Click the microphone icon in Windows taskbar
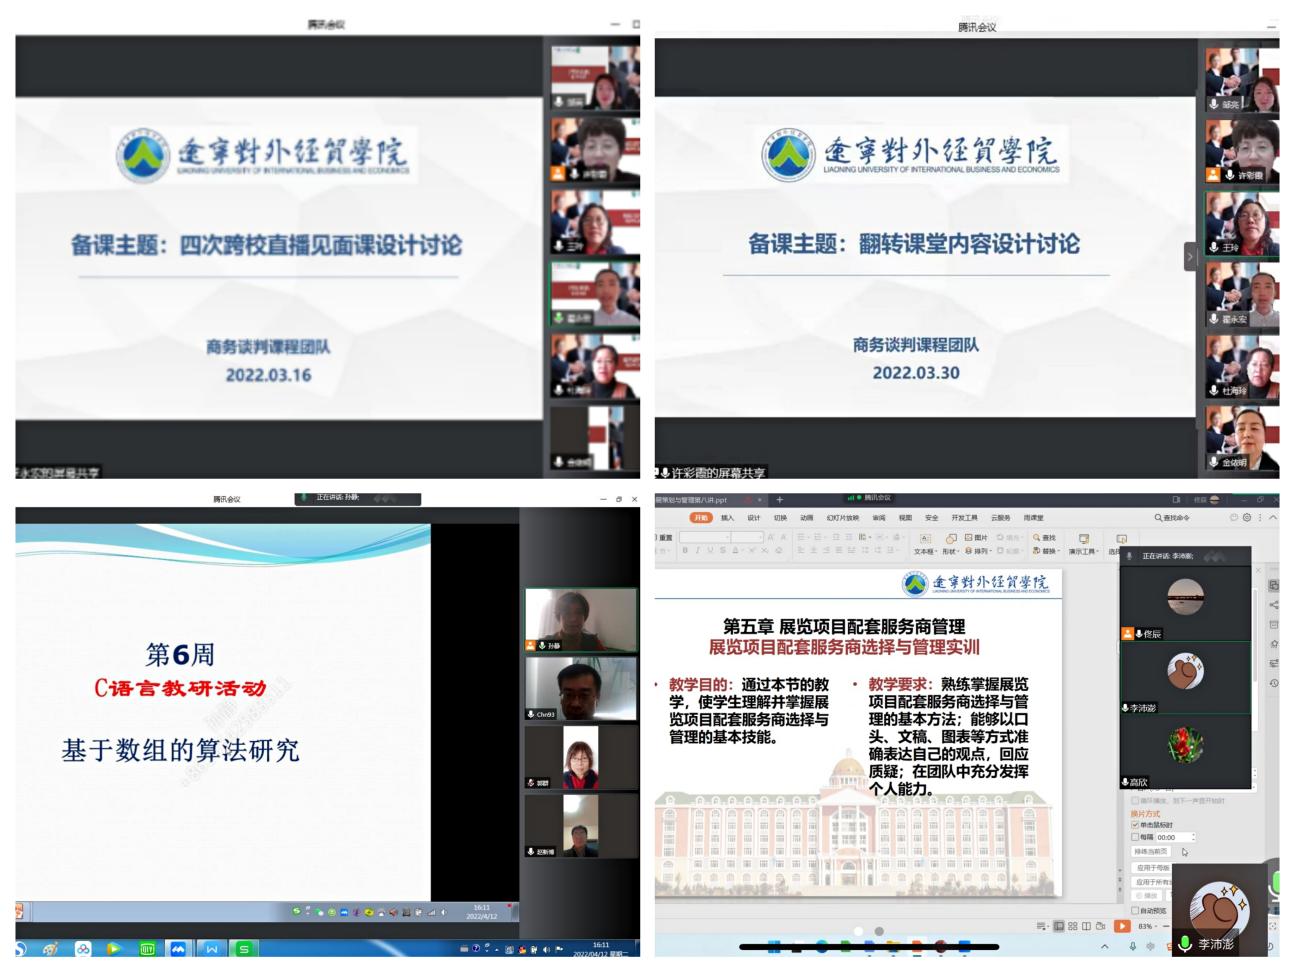Screen dimensions: 1295x972 (x=1133, y=946)
